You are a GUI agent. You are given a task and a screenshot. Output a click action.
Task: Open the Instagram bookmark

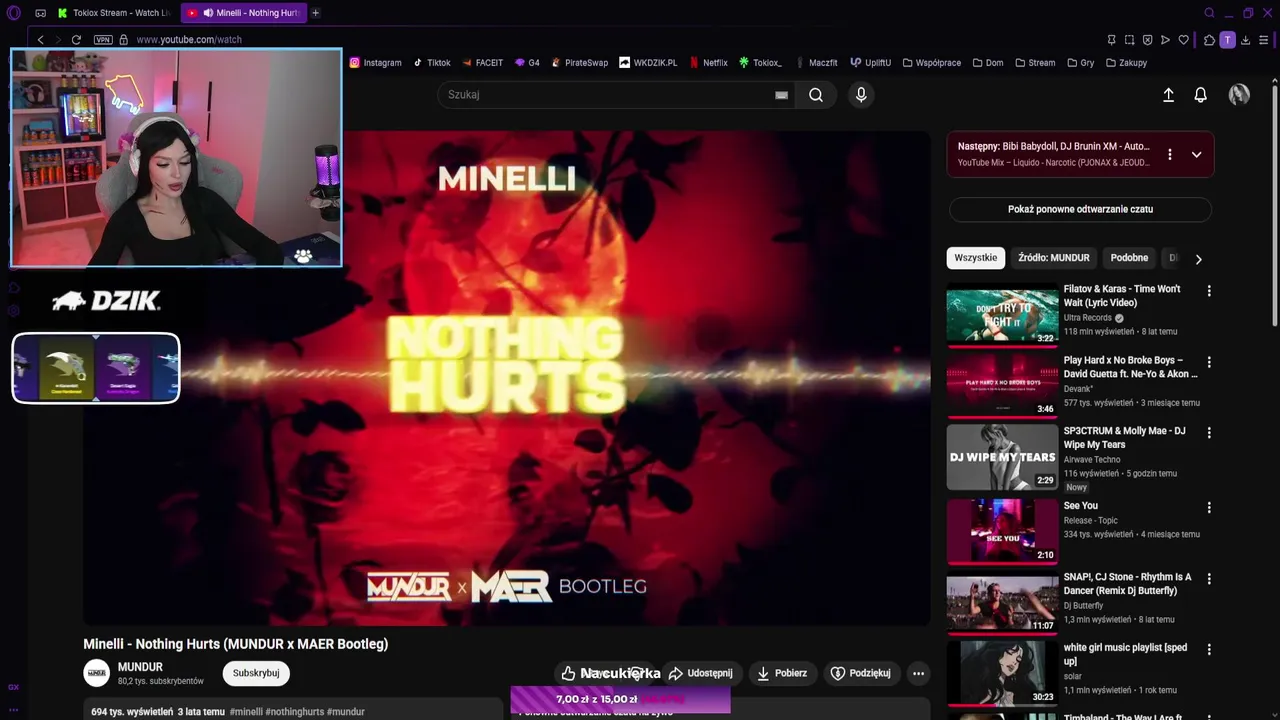(376, 62)
